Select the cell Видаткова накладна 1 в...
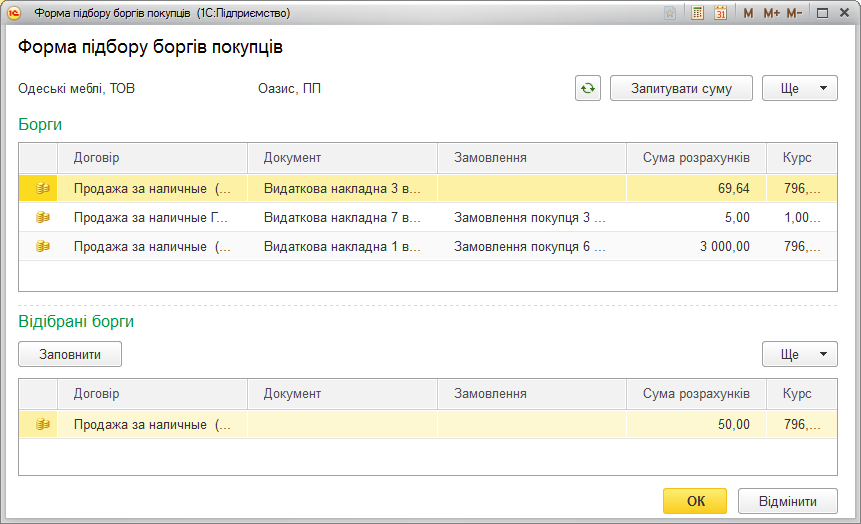This screenshot has height=524, width=861. point(343,247)
